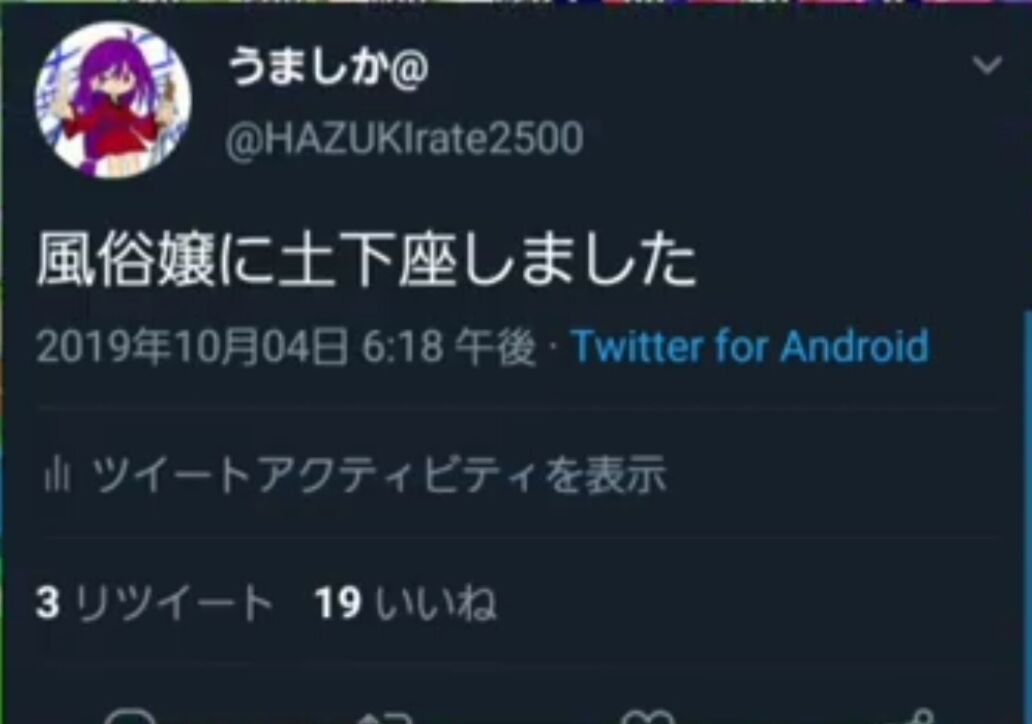Click the Twitter for Android source link

(x=750, y=346)
